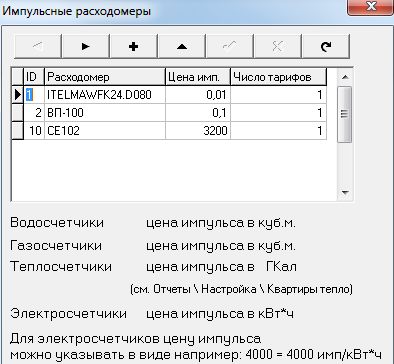Click the scrollbar up arrow of the grid
Viewport: 394px width, 364px height.
[345, 77]
